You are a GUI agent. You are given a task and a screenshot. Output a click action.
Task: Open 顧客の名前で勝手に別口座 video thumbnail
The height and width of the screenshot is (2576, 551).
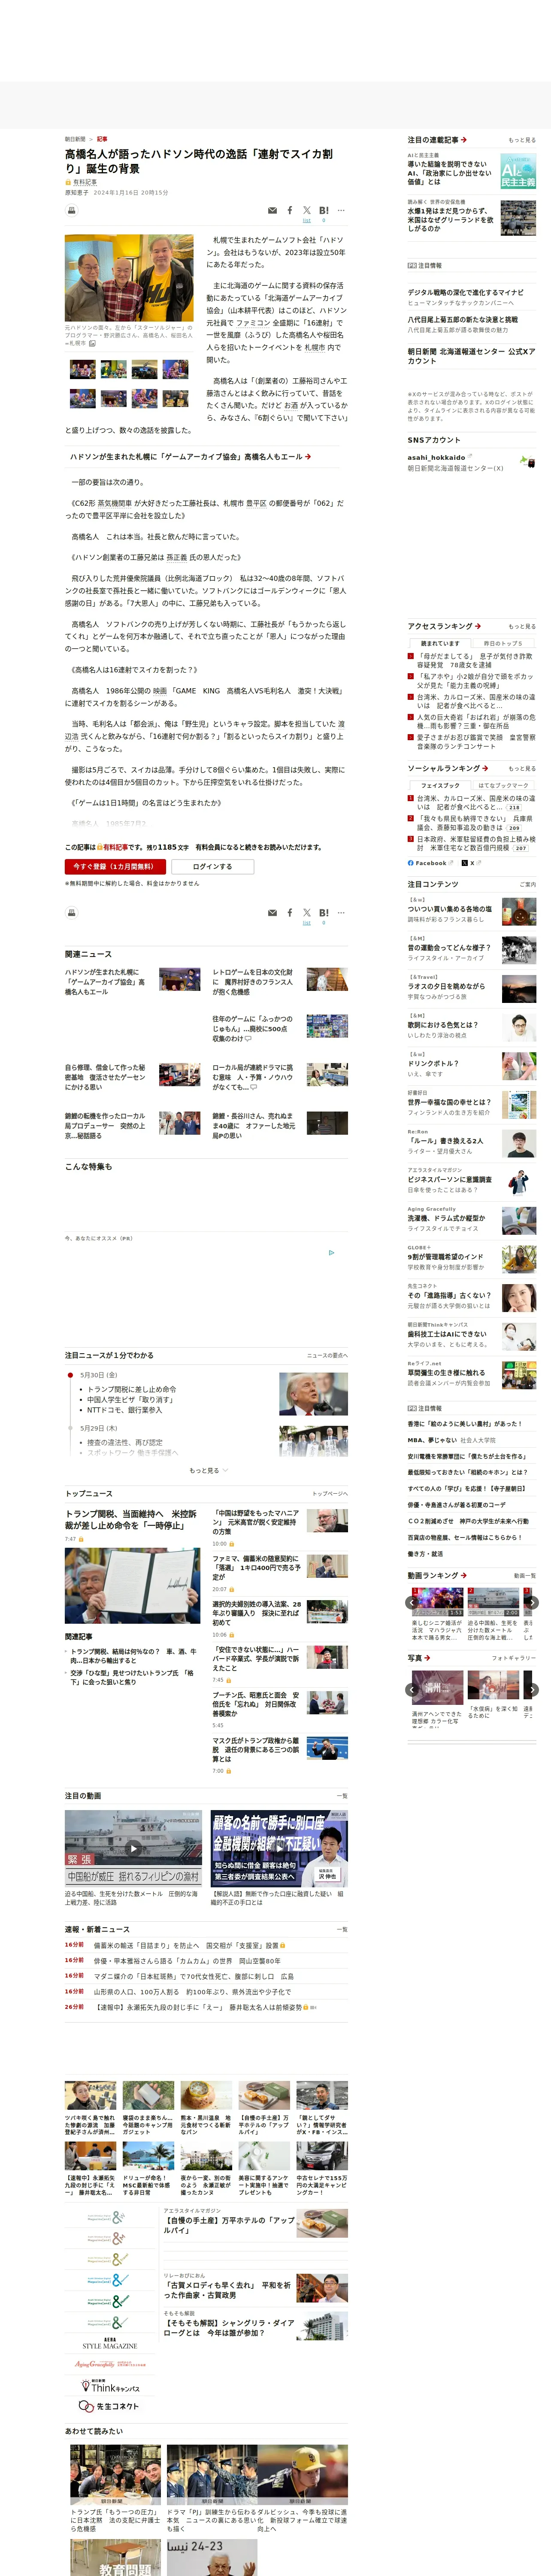279,1849
